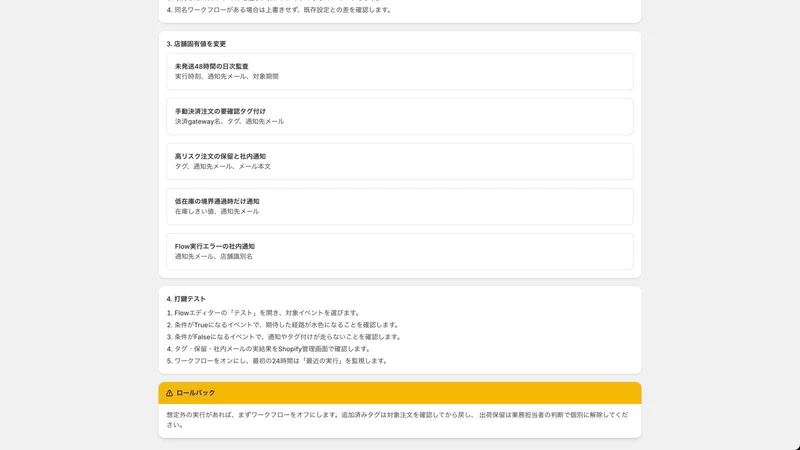Screen dimensions: 800x450
Task: Open the 手動決済注文の要確認タグ付け workflow card
Action: [x=399, y=116]
